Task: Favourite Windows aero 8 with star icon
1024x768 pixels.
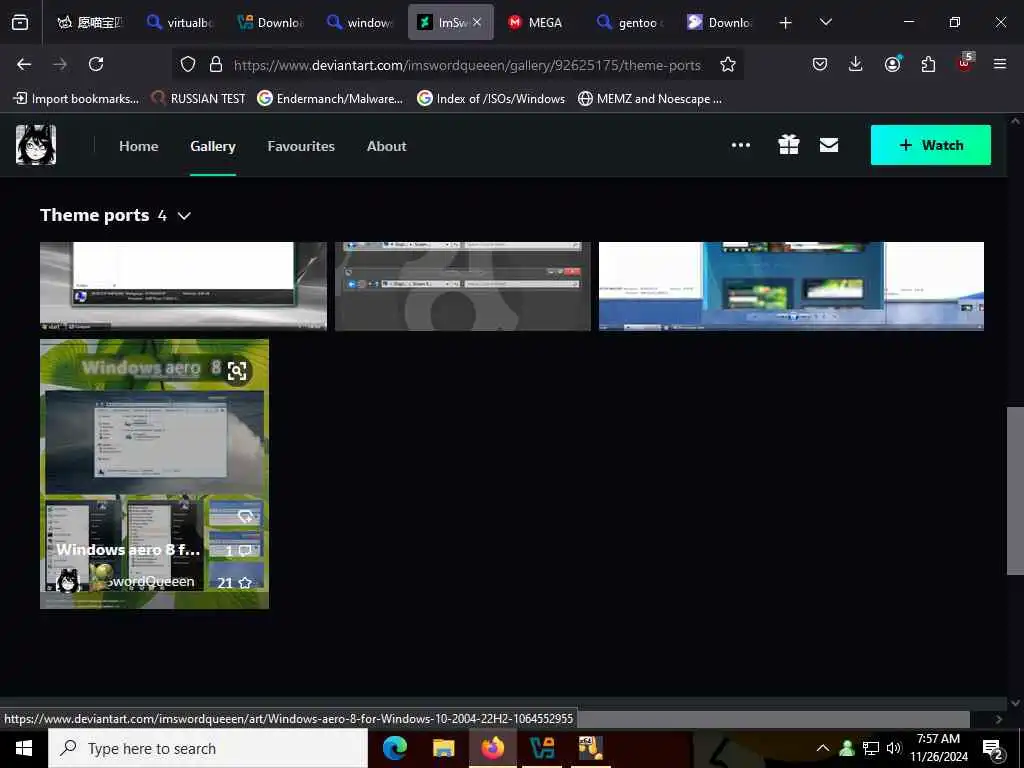Action: (x=245, y=583)
